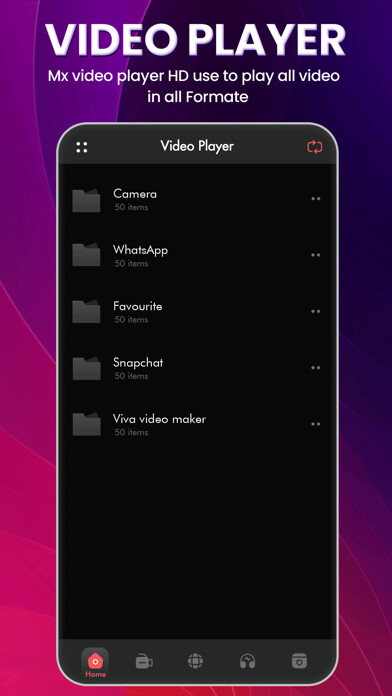Switch to the saved box tab
This screenshot has height=696, width=392.
(299, 662)
